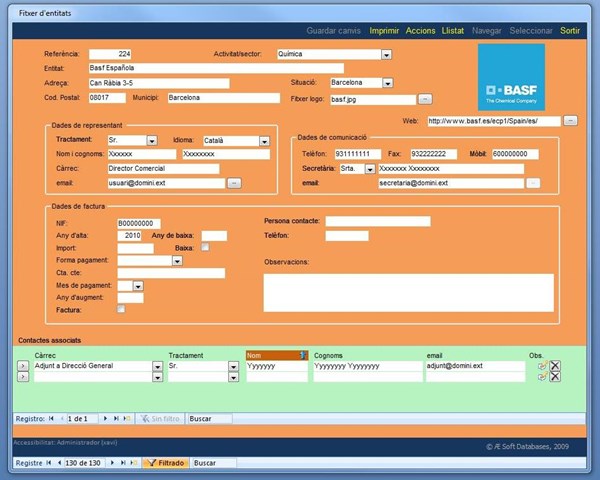Click the browse button next to basf.jpg
The height and width of the screenshot is (480, 600).
[425, 99]
